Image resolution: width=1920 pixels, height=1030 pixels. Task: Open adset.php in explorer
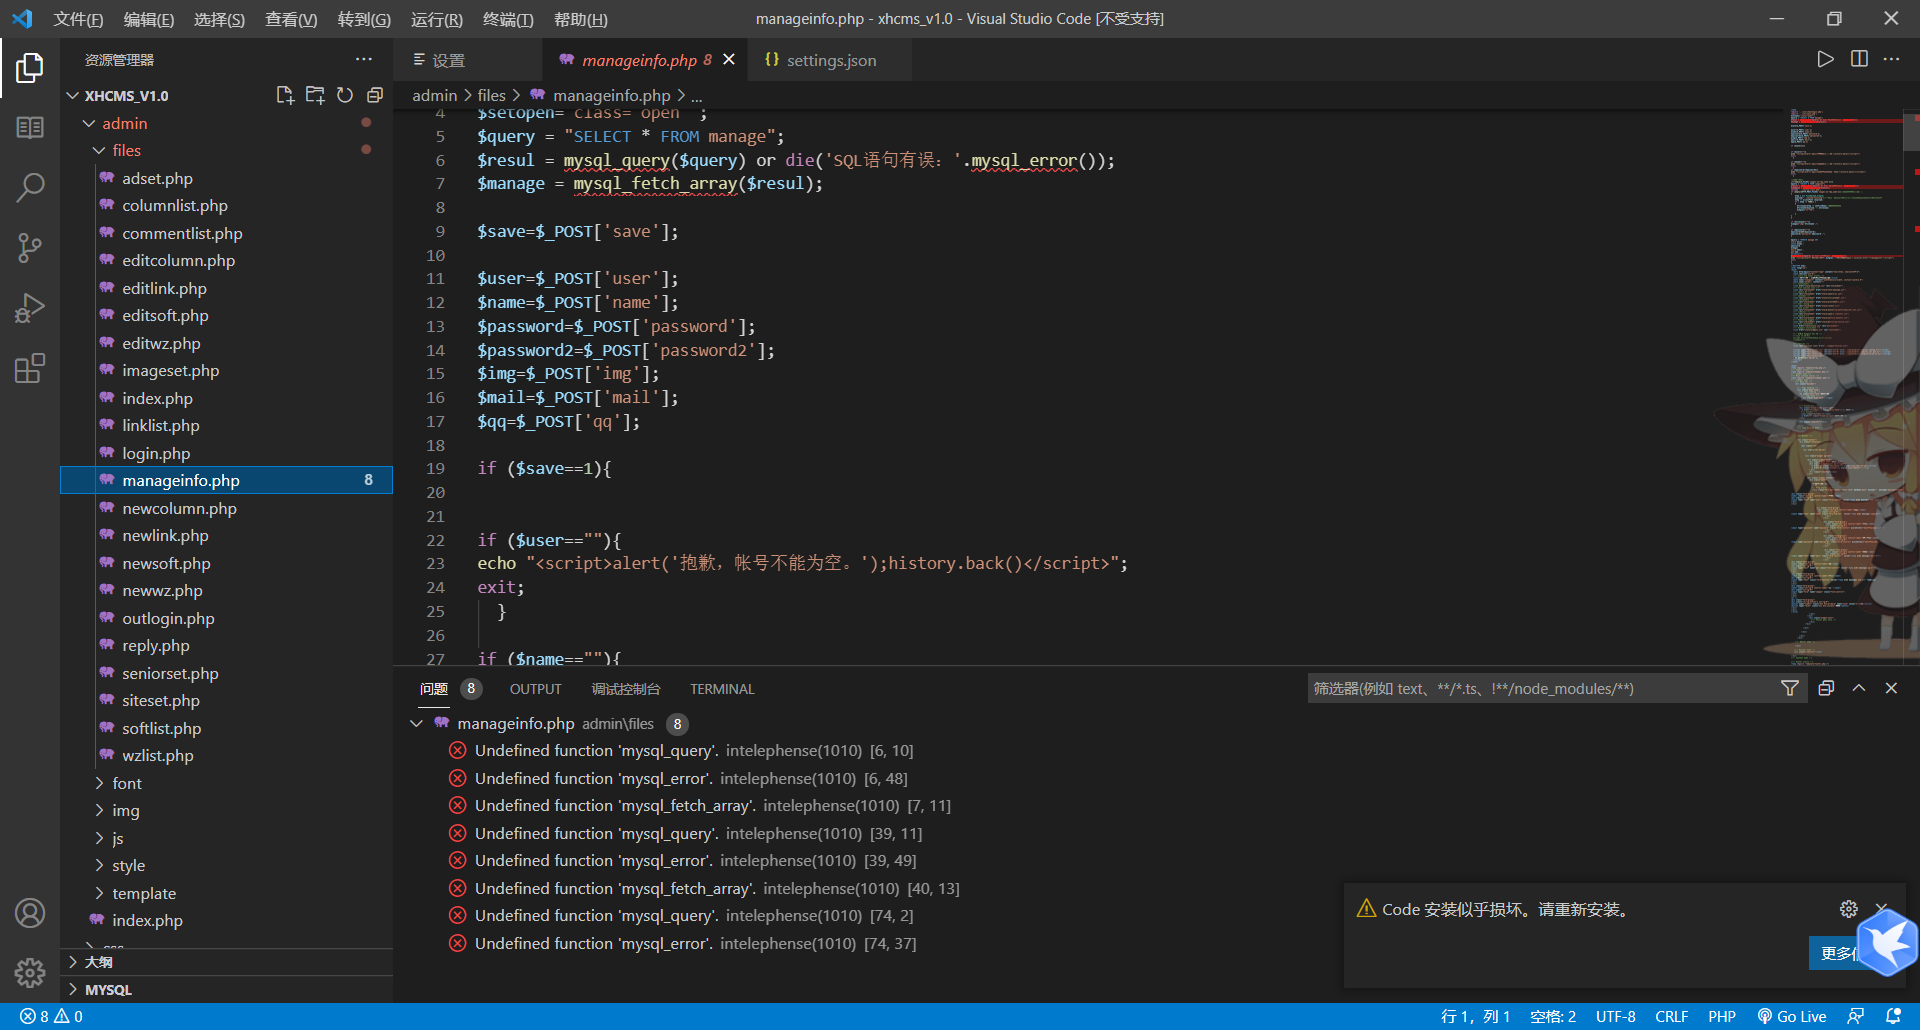pos(157,178)
